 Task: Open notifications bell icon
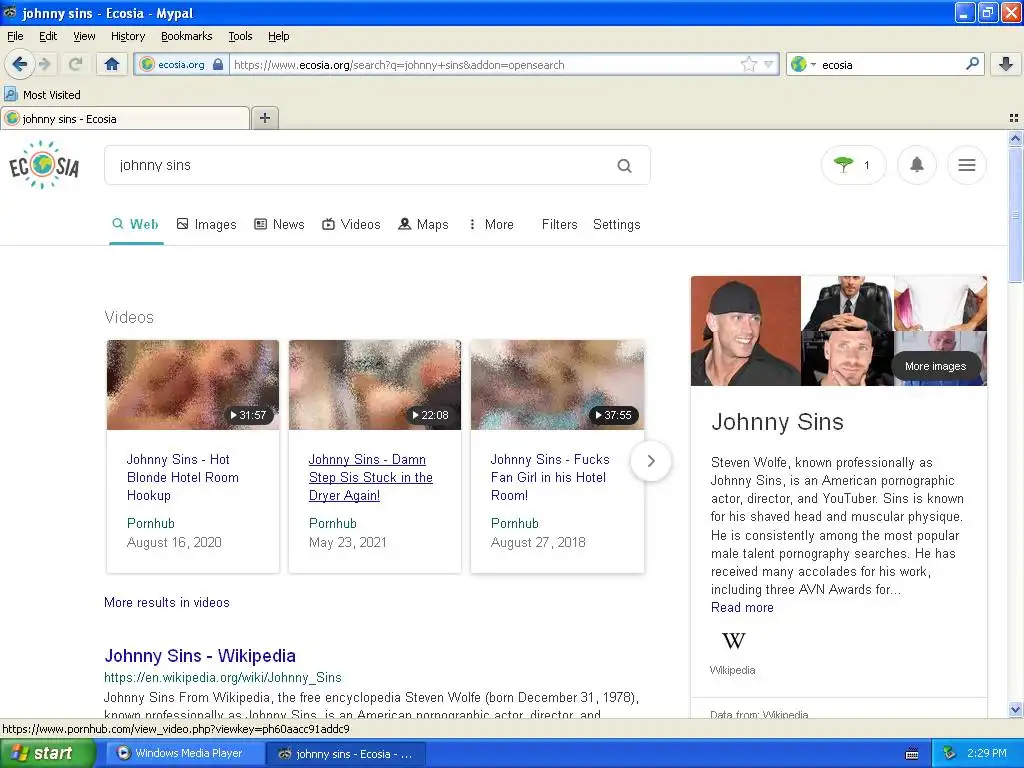click(917, 165)
